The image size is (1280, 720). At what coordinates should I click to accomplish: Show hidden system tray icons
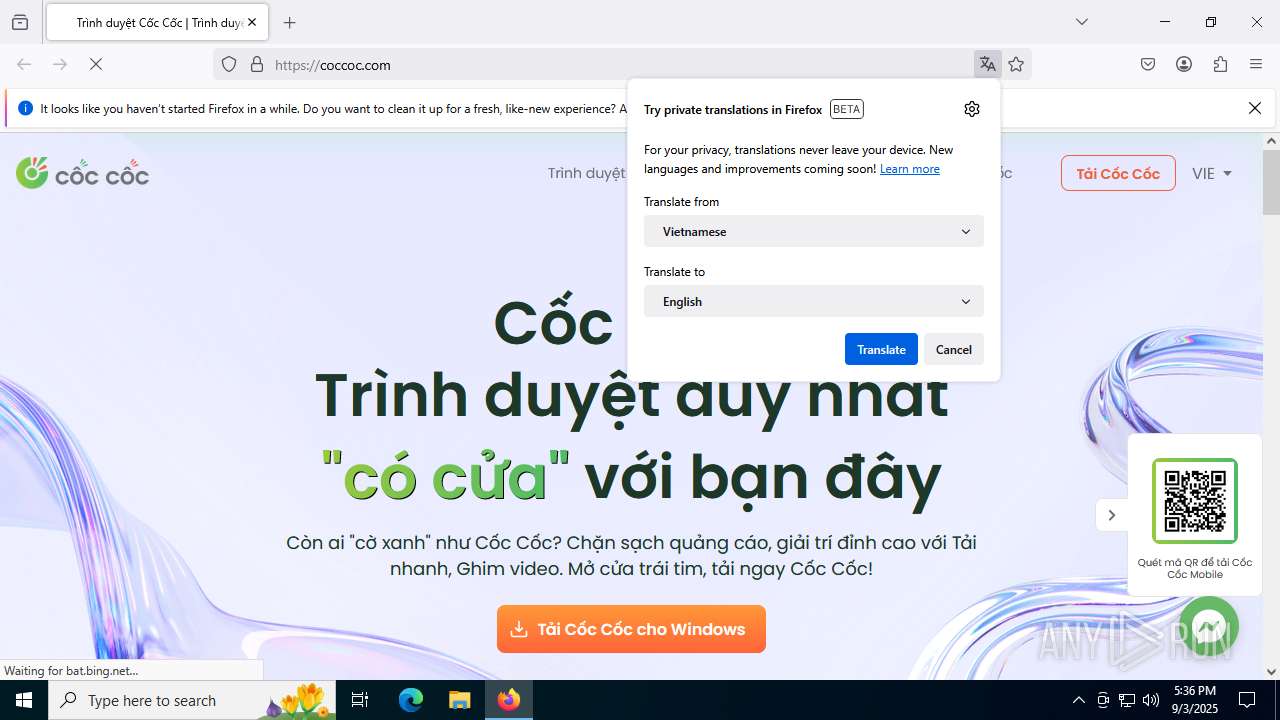(x=1078, y=700)
